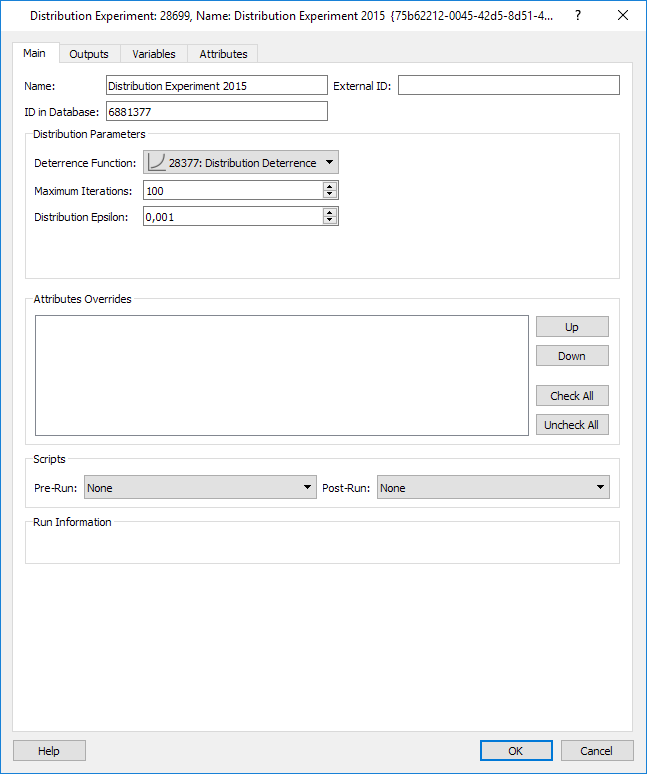Click the External ID input field

509,85
